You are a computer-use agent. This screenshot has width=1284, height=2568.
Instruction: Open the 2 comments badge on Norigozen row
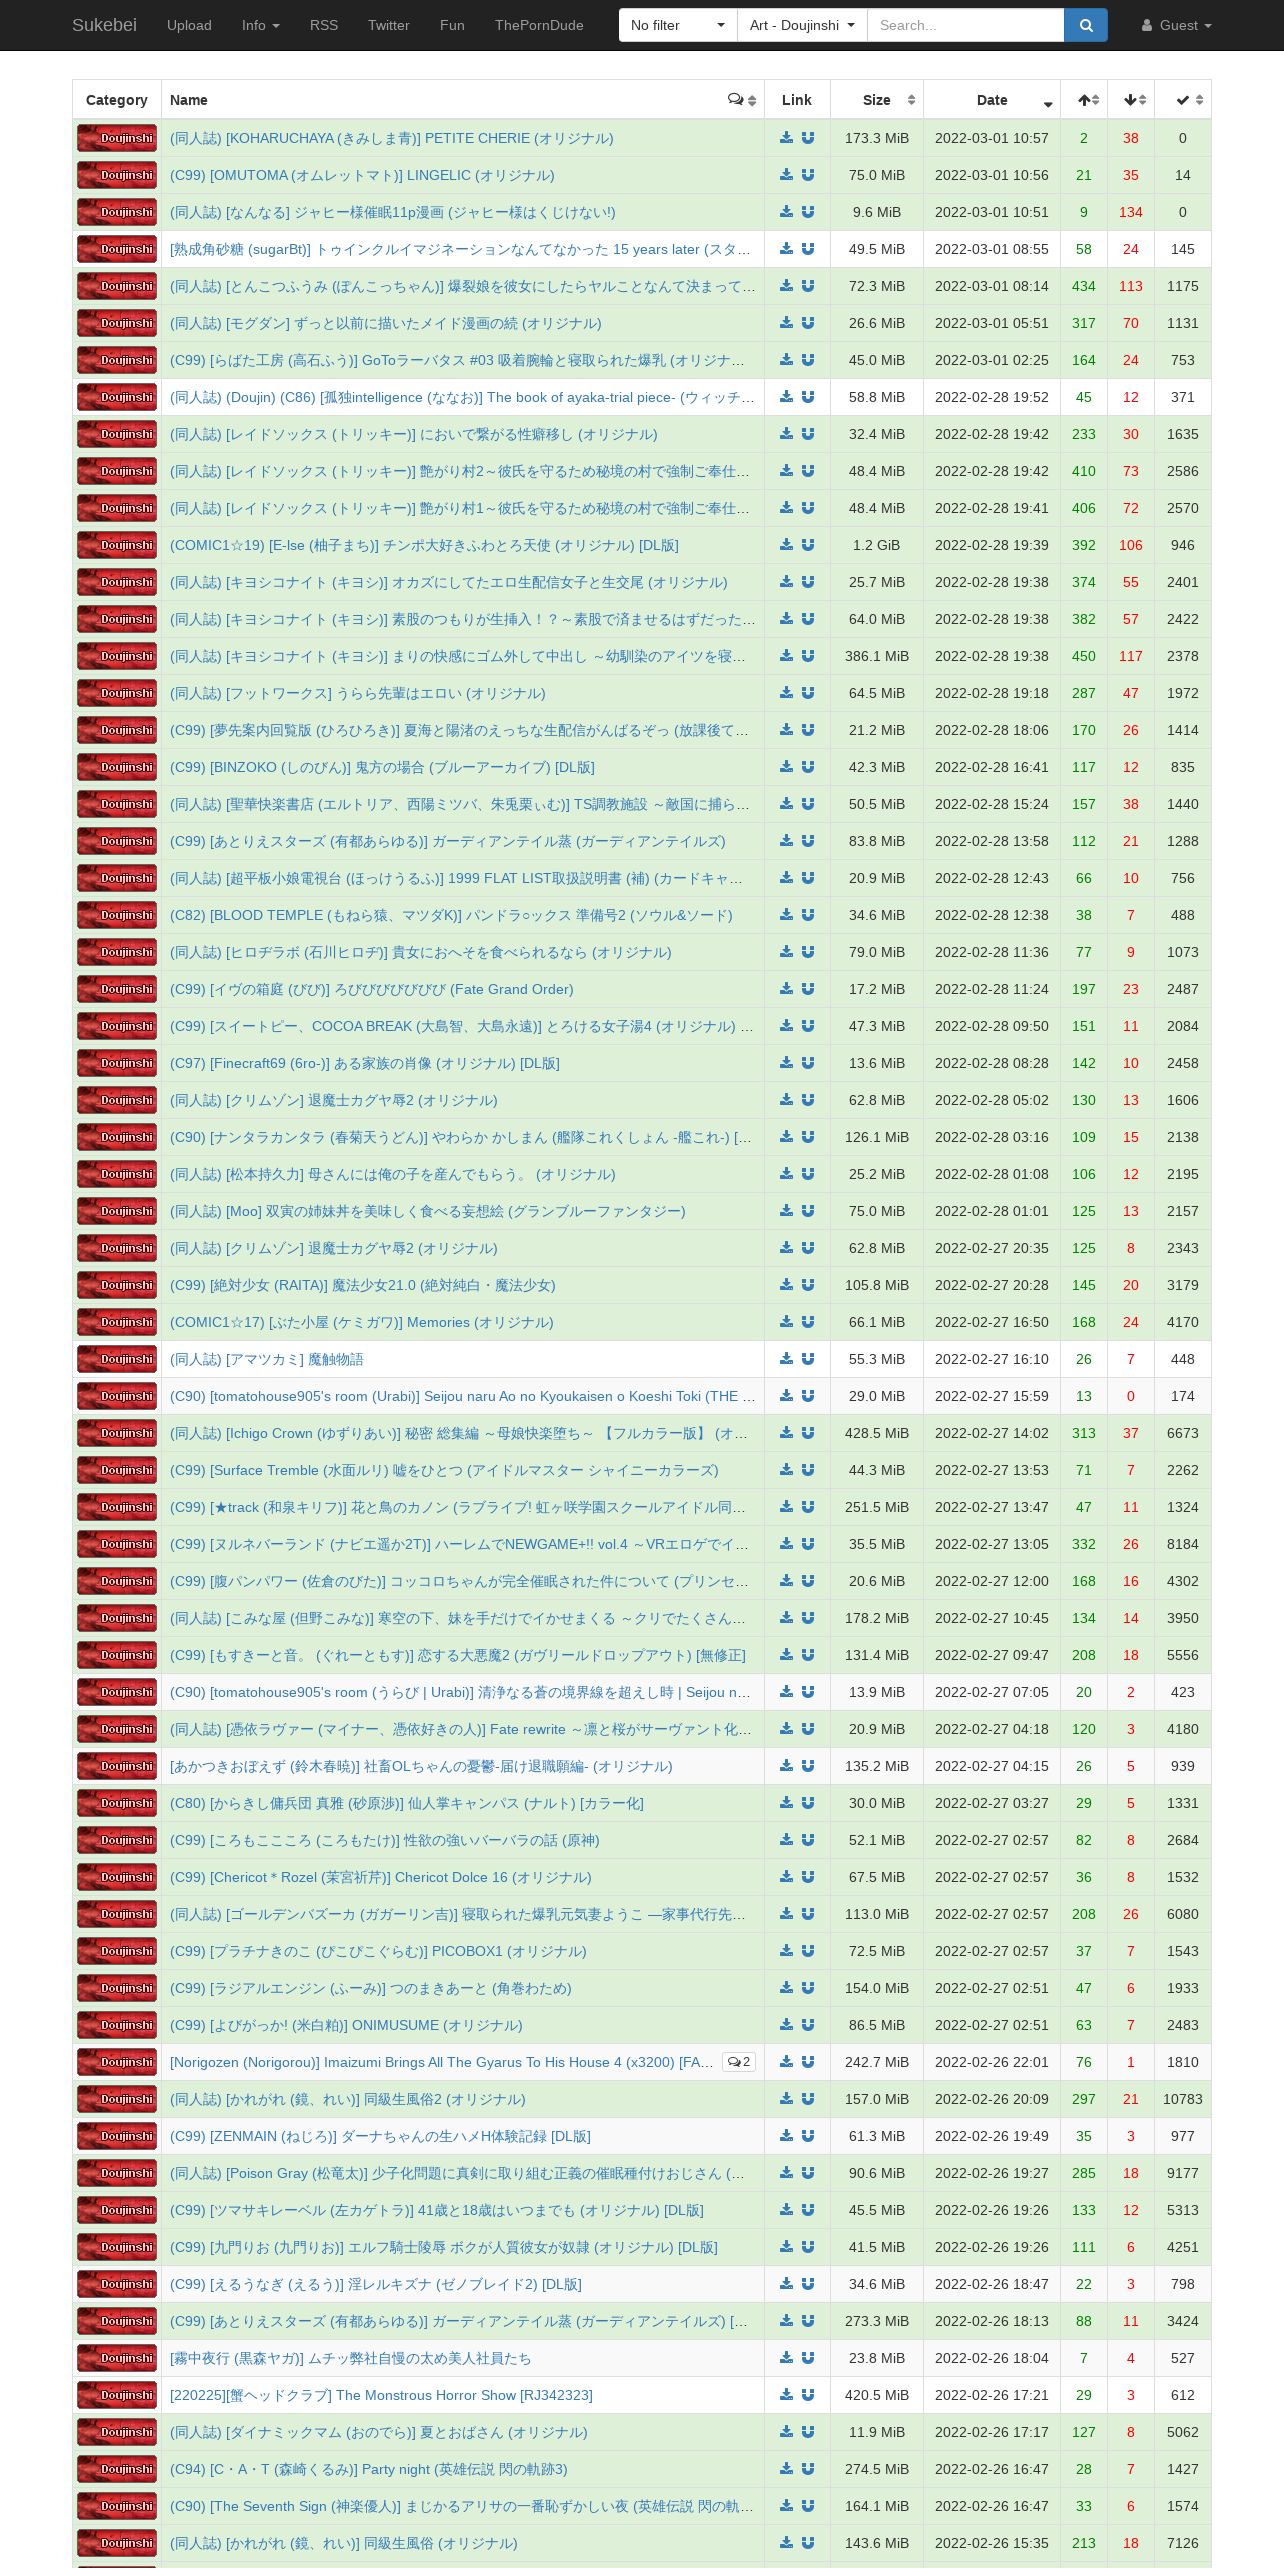(x=739, y=2062)
